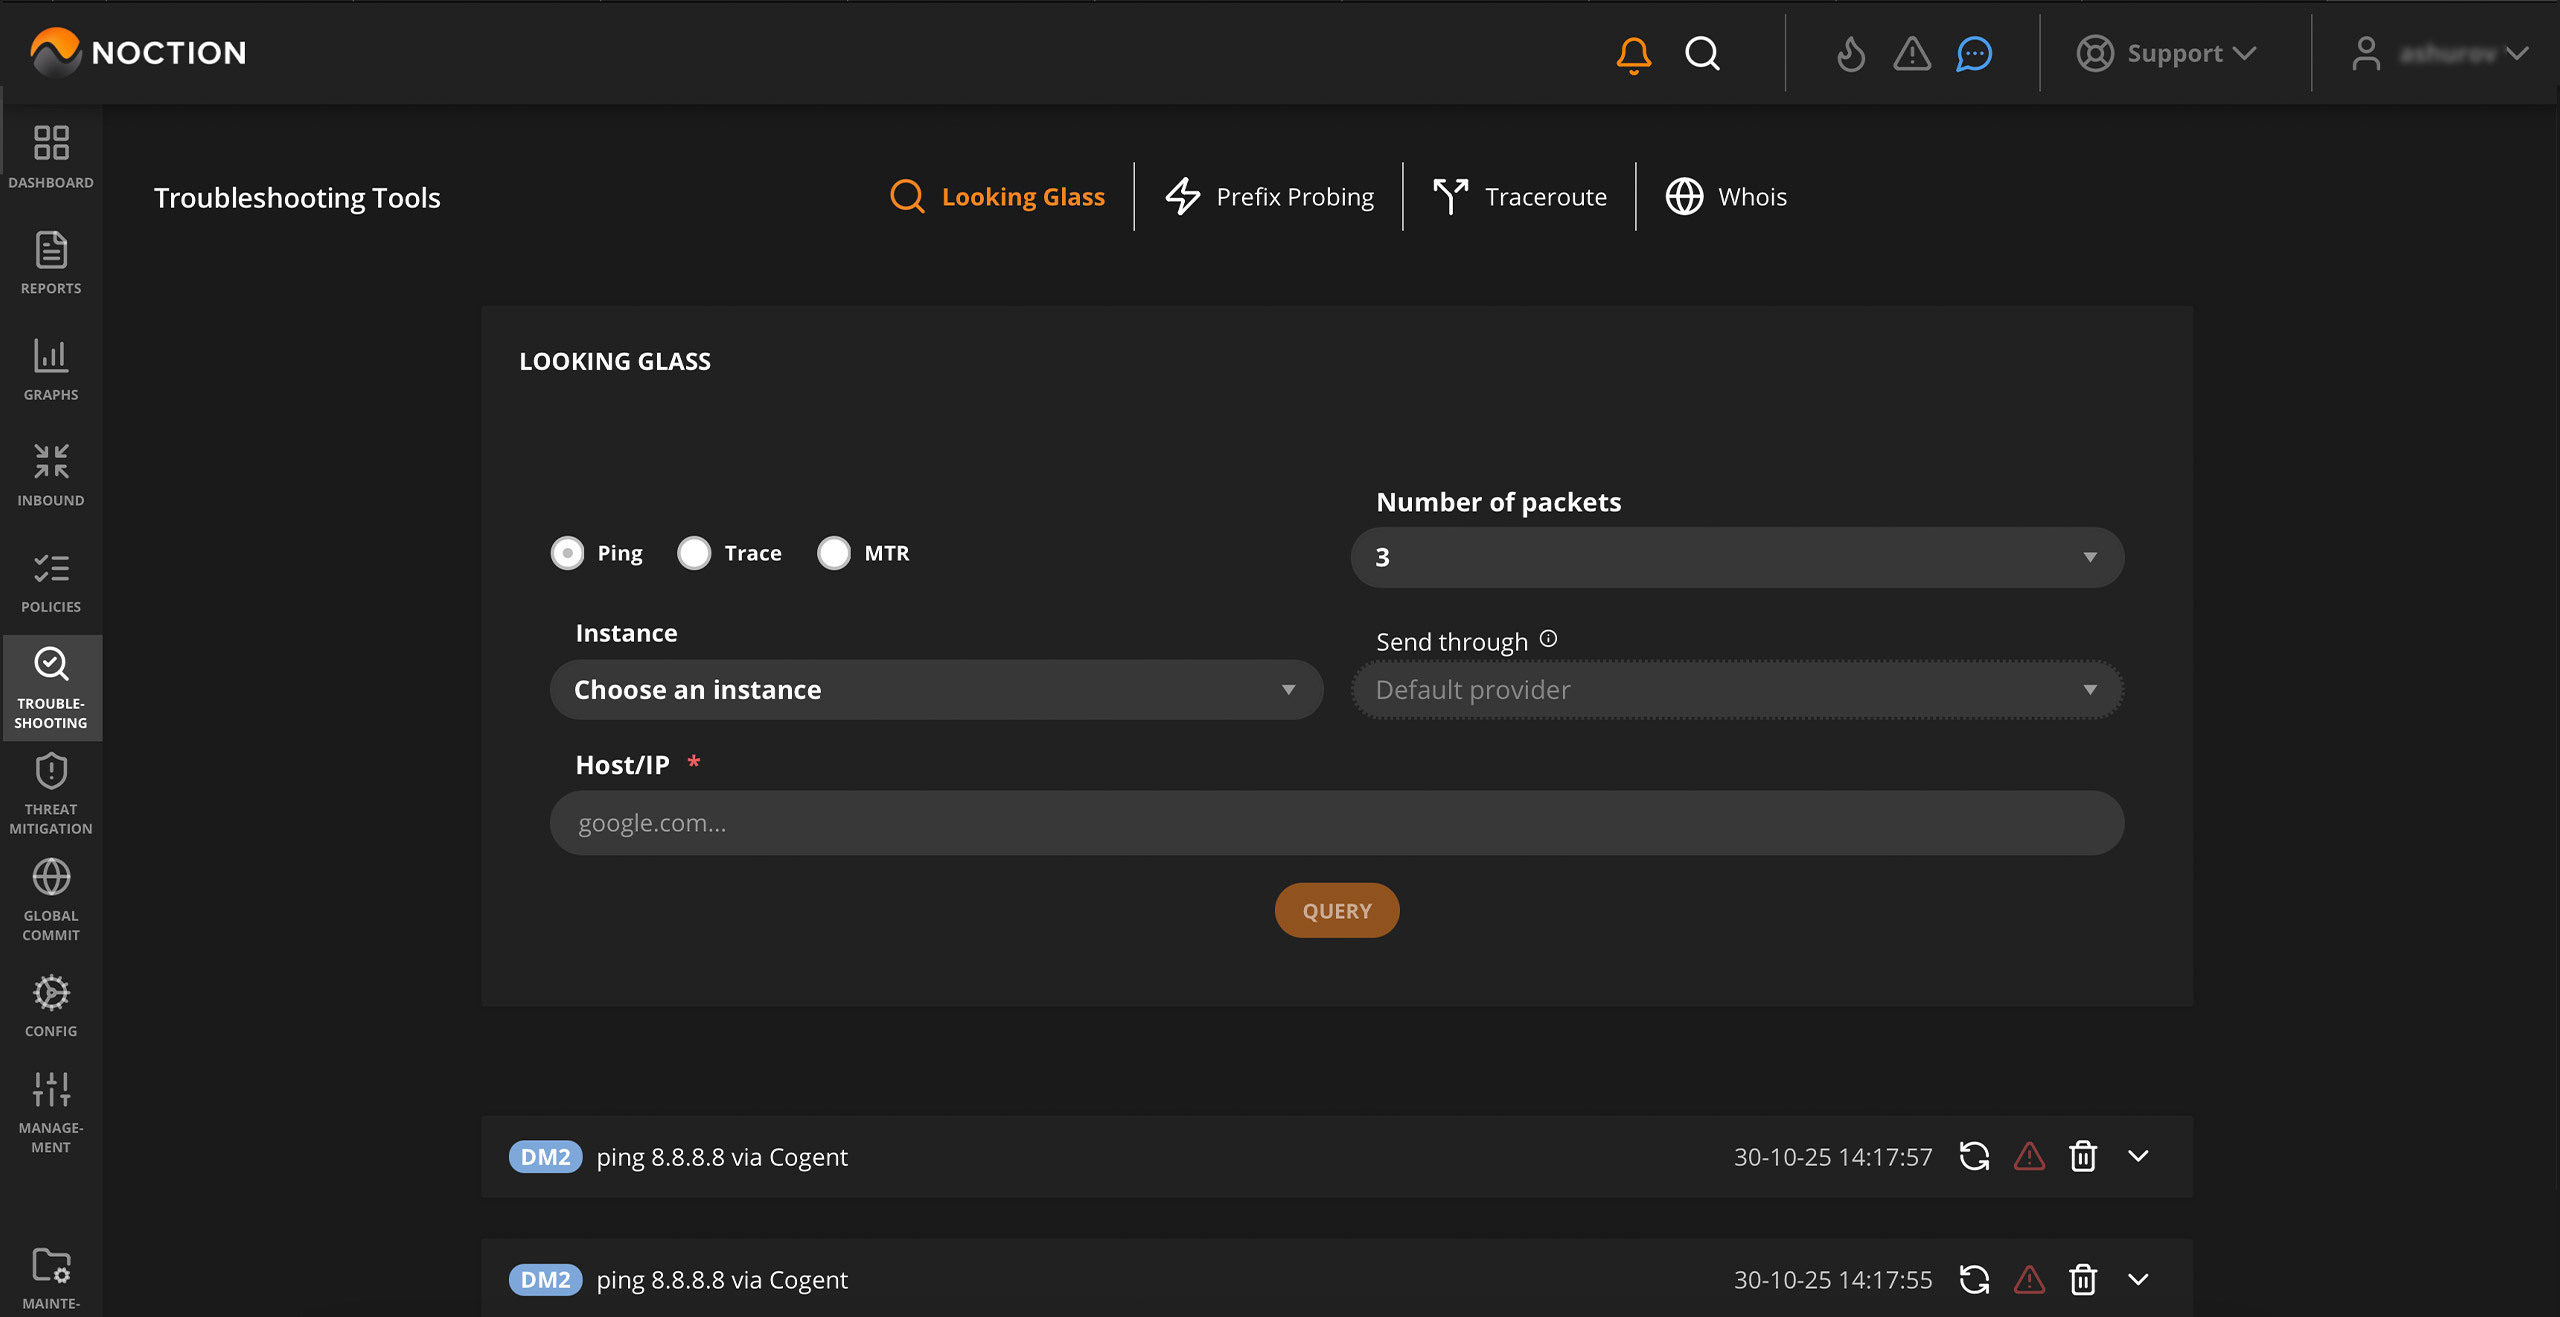Select the Trace radio button
The image size is (2560, 1317).
pyautogui.click(x=694, y=553)
